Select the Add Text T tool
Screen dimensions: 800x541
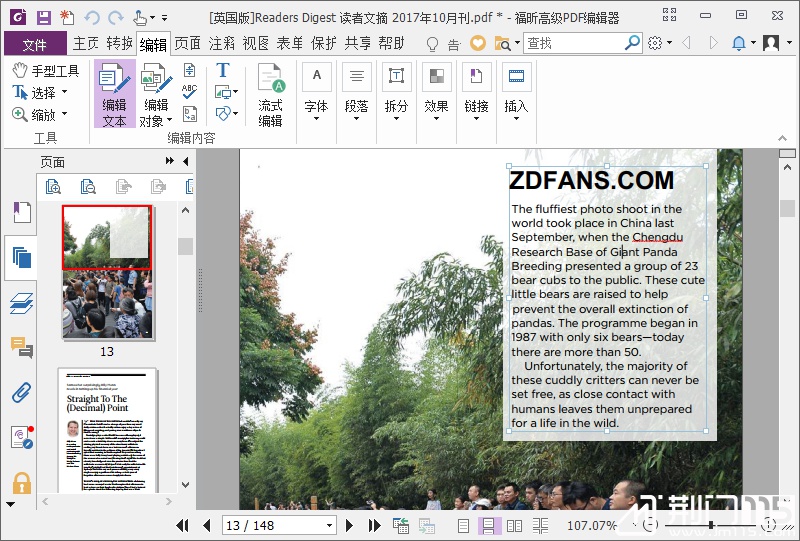(223, 69)
